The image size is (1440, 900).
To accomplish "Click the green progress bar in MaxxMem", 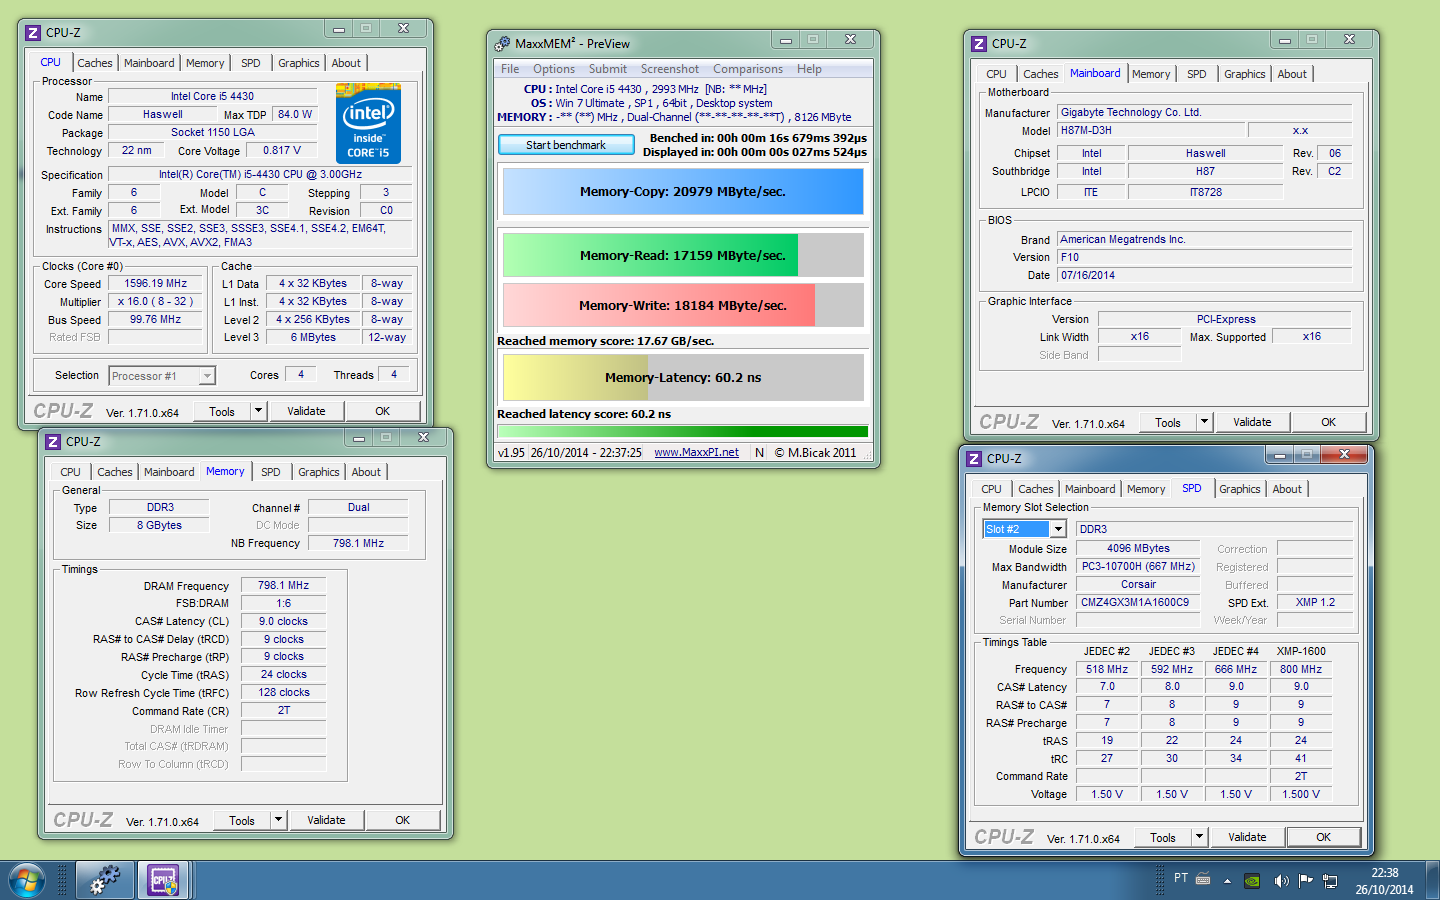I will pos(683,432).
